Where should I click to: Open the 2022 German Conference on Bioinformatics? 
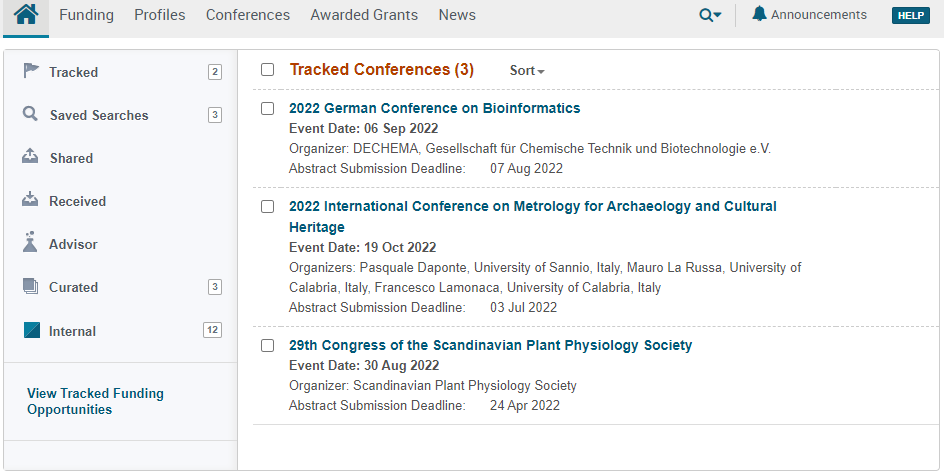434,108
